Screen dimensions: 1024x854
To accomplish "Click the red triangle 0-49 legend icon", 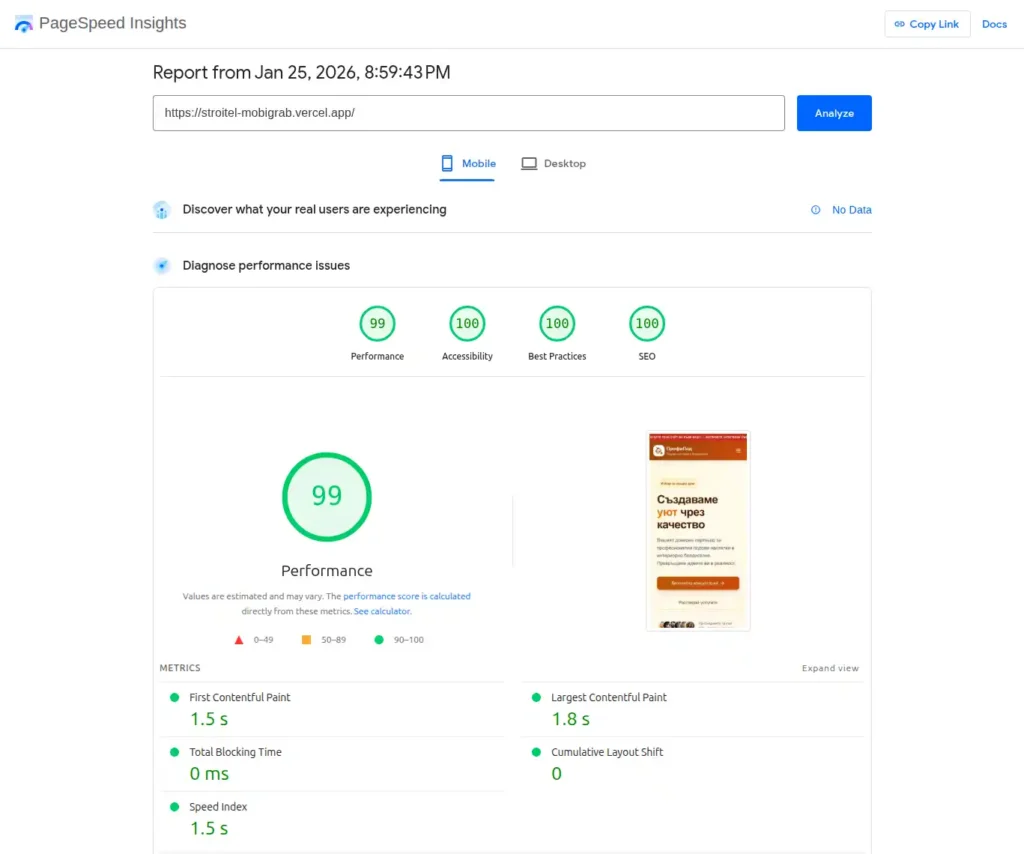I will click(x=239, y=639).
